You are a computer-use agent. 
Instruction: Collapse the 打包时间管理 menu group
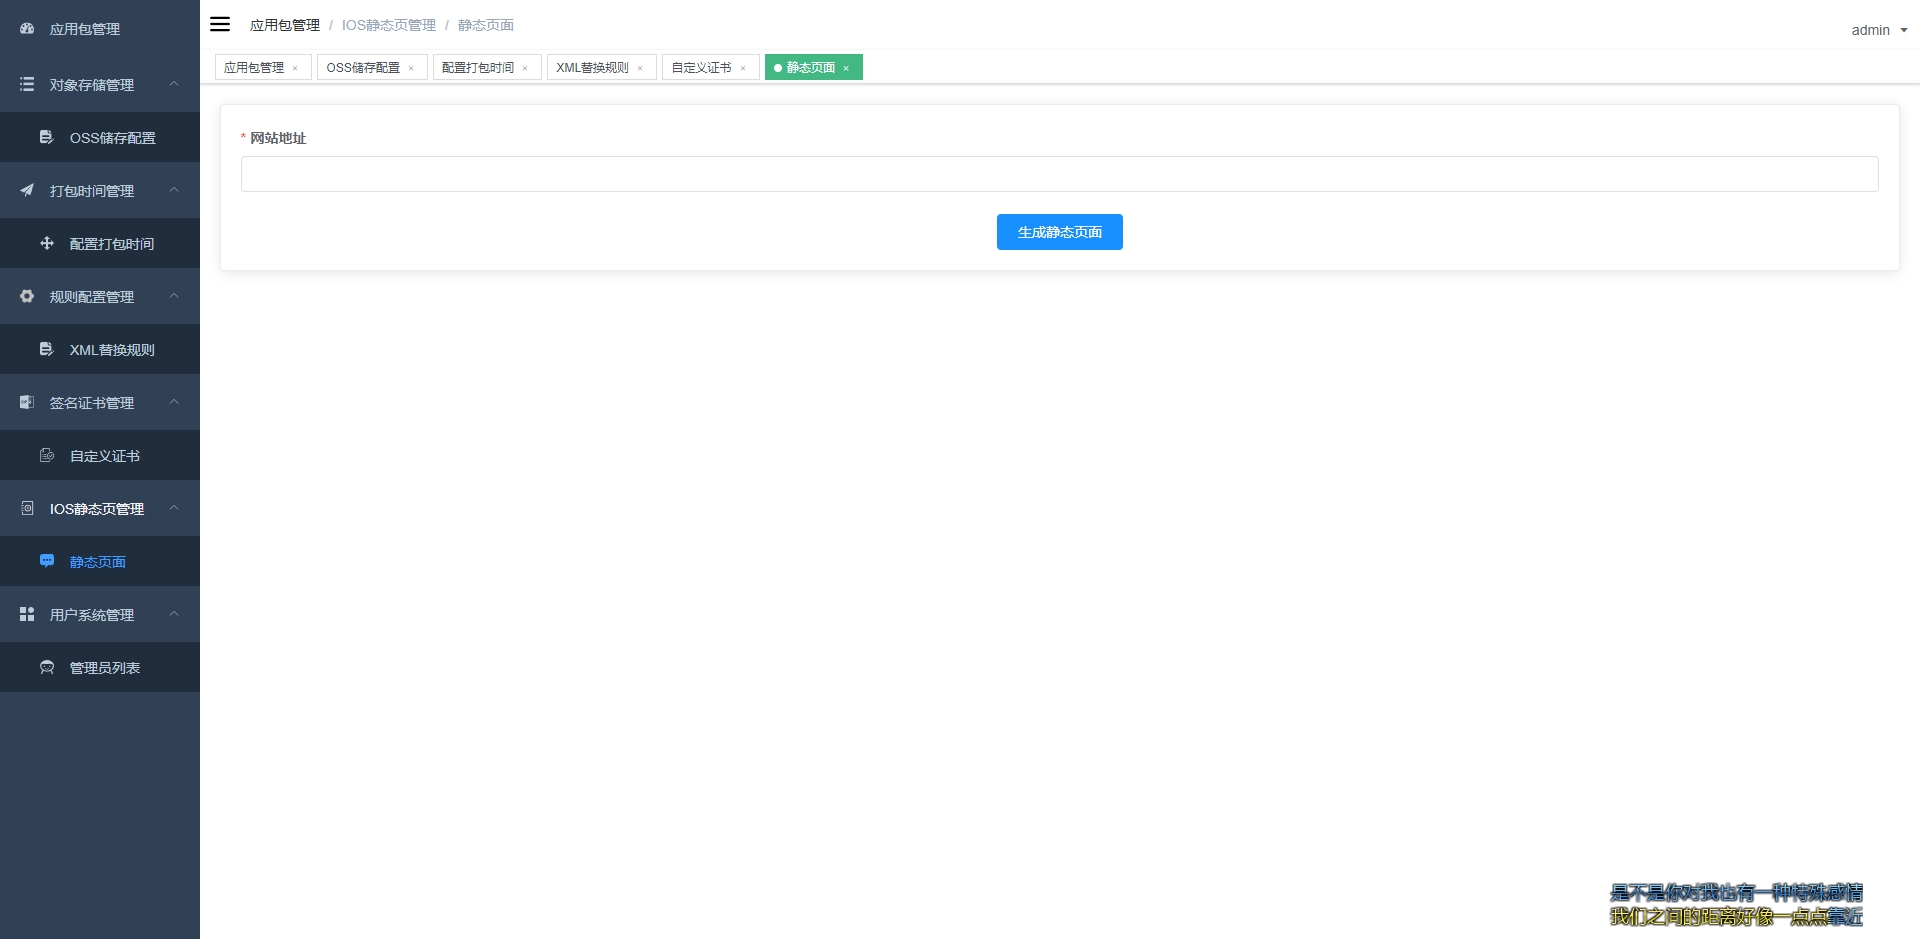[174, 190]
